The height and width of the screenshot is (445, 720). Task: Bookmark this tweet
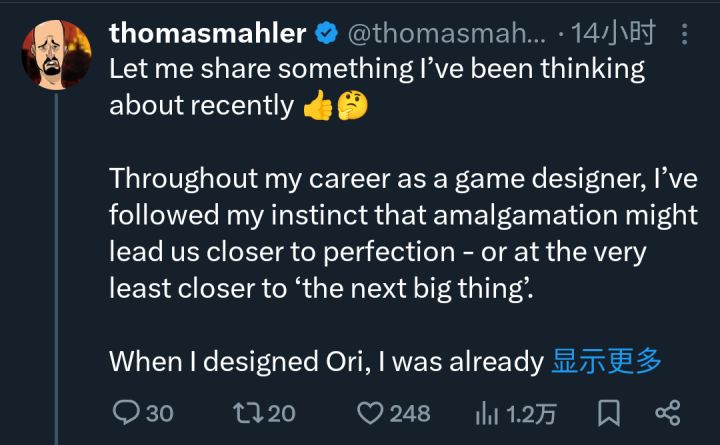pyautogui.click(x=608, y=412)
